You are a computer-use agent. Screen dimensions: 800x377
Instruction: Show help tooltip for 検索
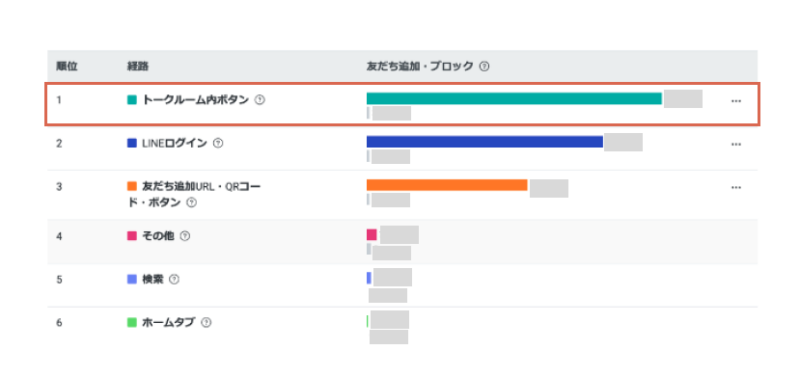click(x=174, y=279)
